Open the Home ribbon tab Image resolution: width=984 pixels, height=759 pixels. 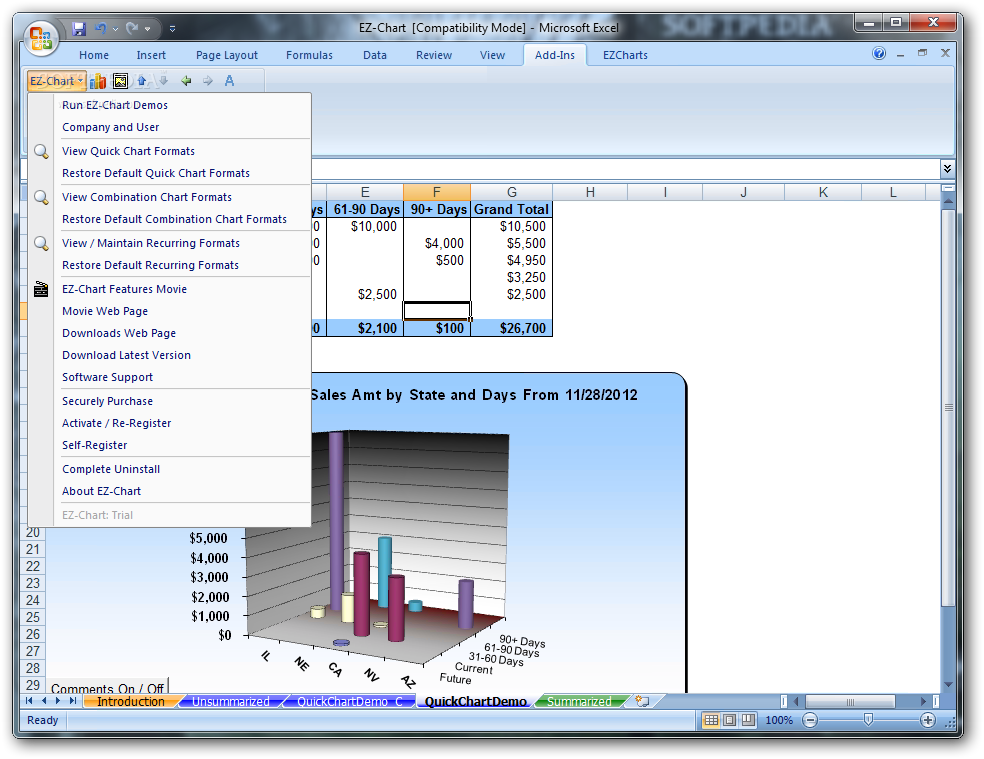click(94, 55)
